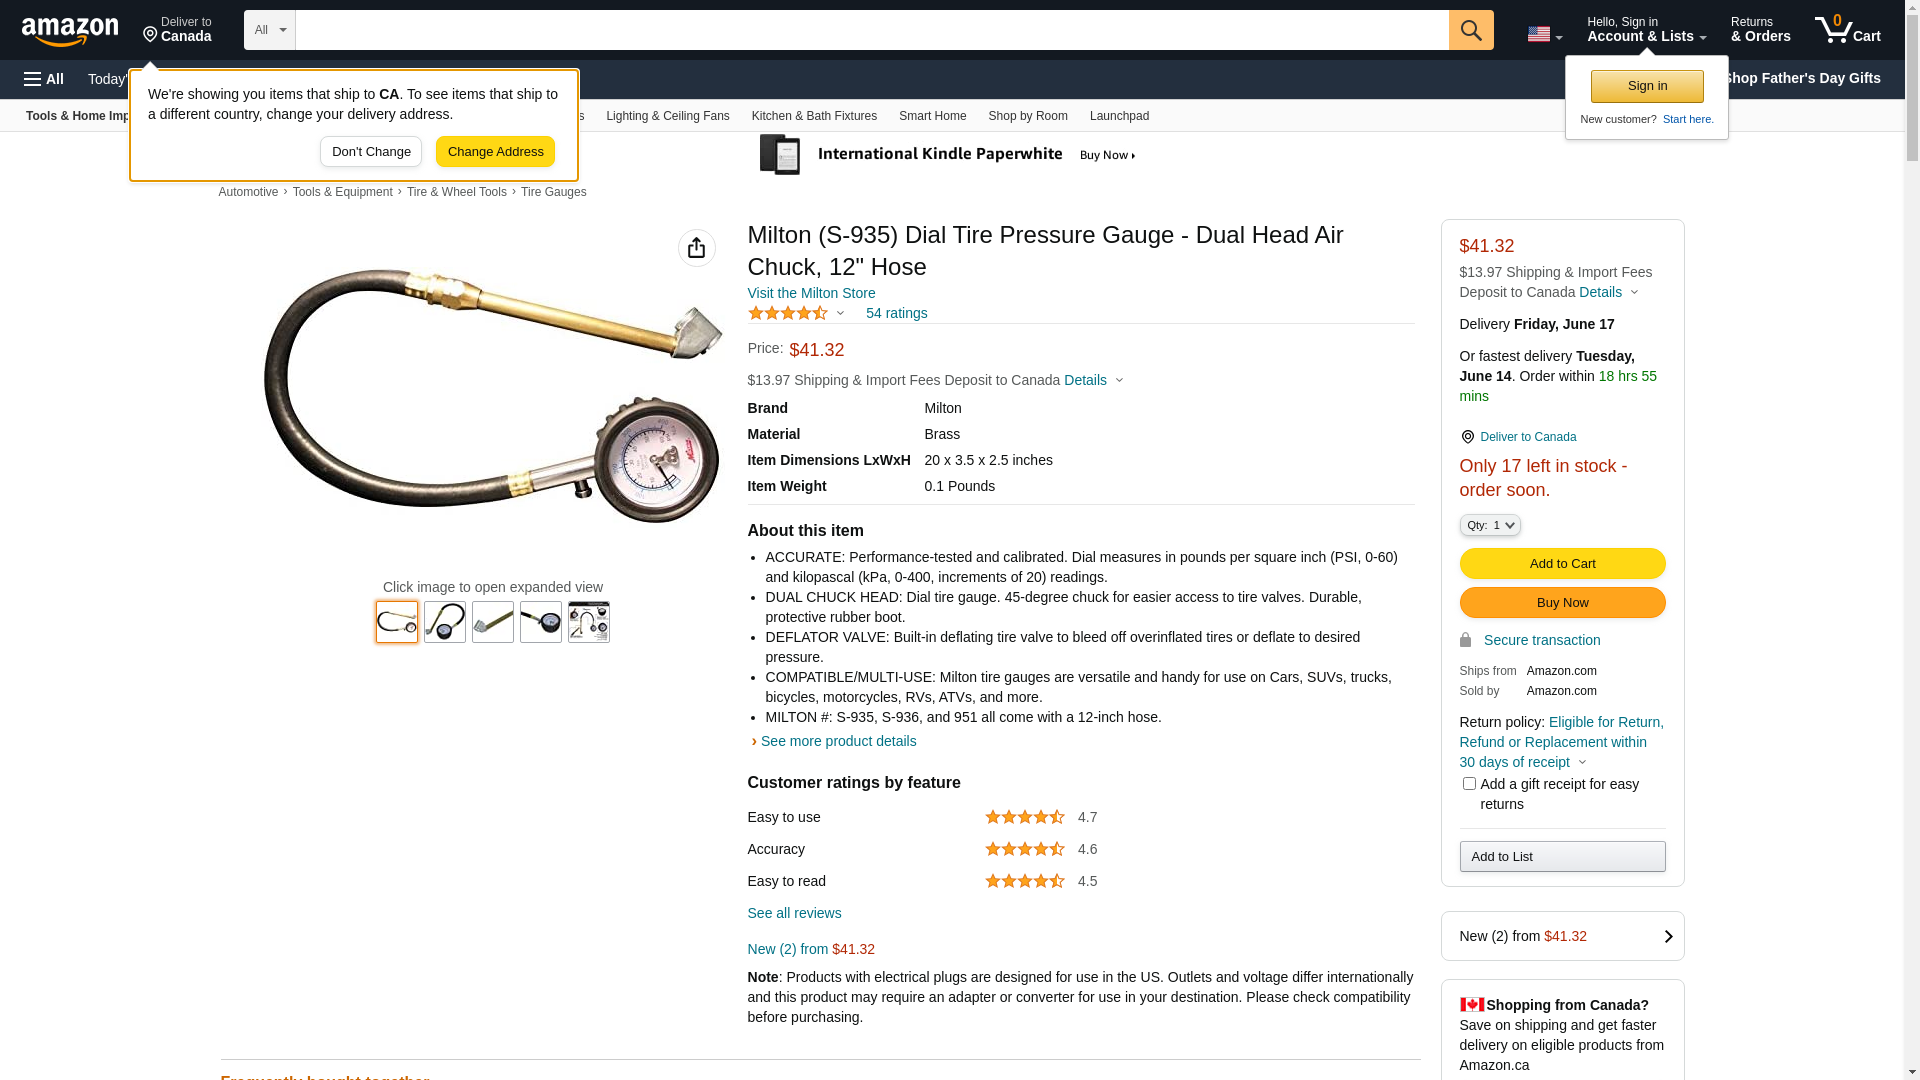Click the Add to Cart button
The height and width of the screenshot is (1080, 1920).
coord(1561,564)
